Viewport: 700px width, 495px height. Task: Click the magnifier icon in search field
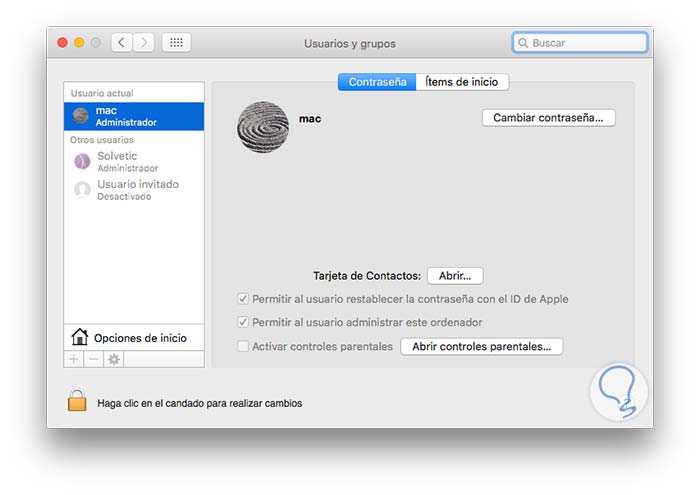pos(523,43)
